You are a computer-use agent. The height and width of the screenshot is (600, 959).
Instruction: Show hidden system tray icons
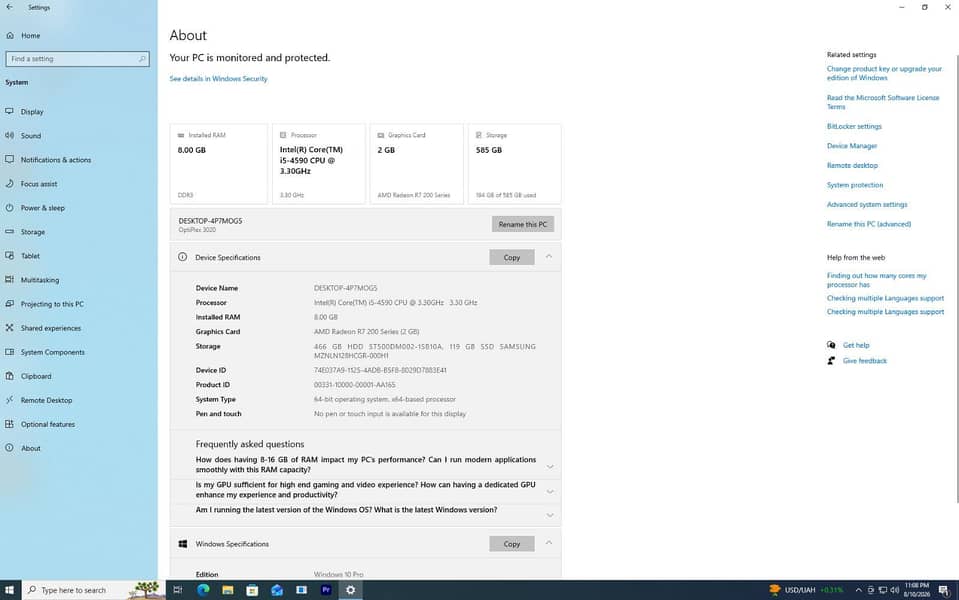coord(858,590)
